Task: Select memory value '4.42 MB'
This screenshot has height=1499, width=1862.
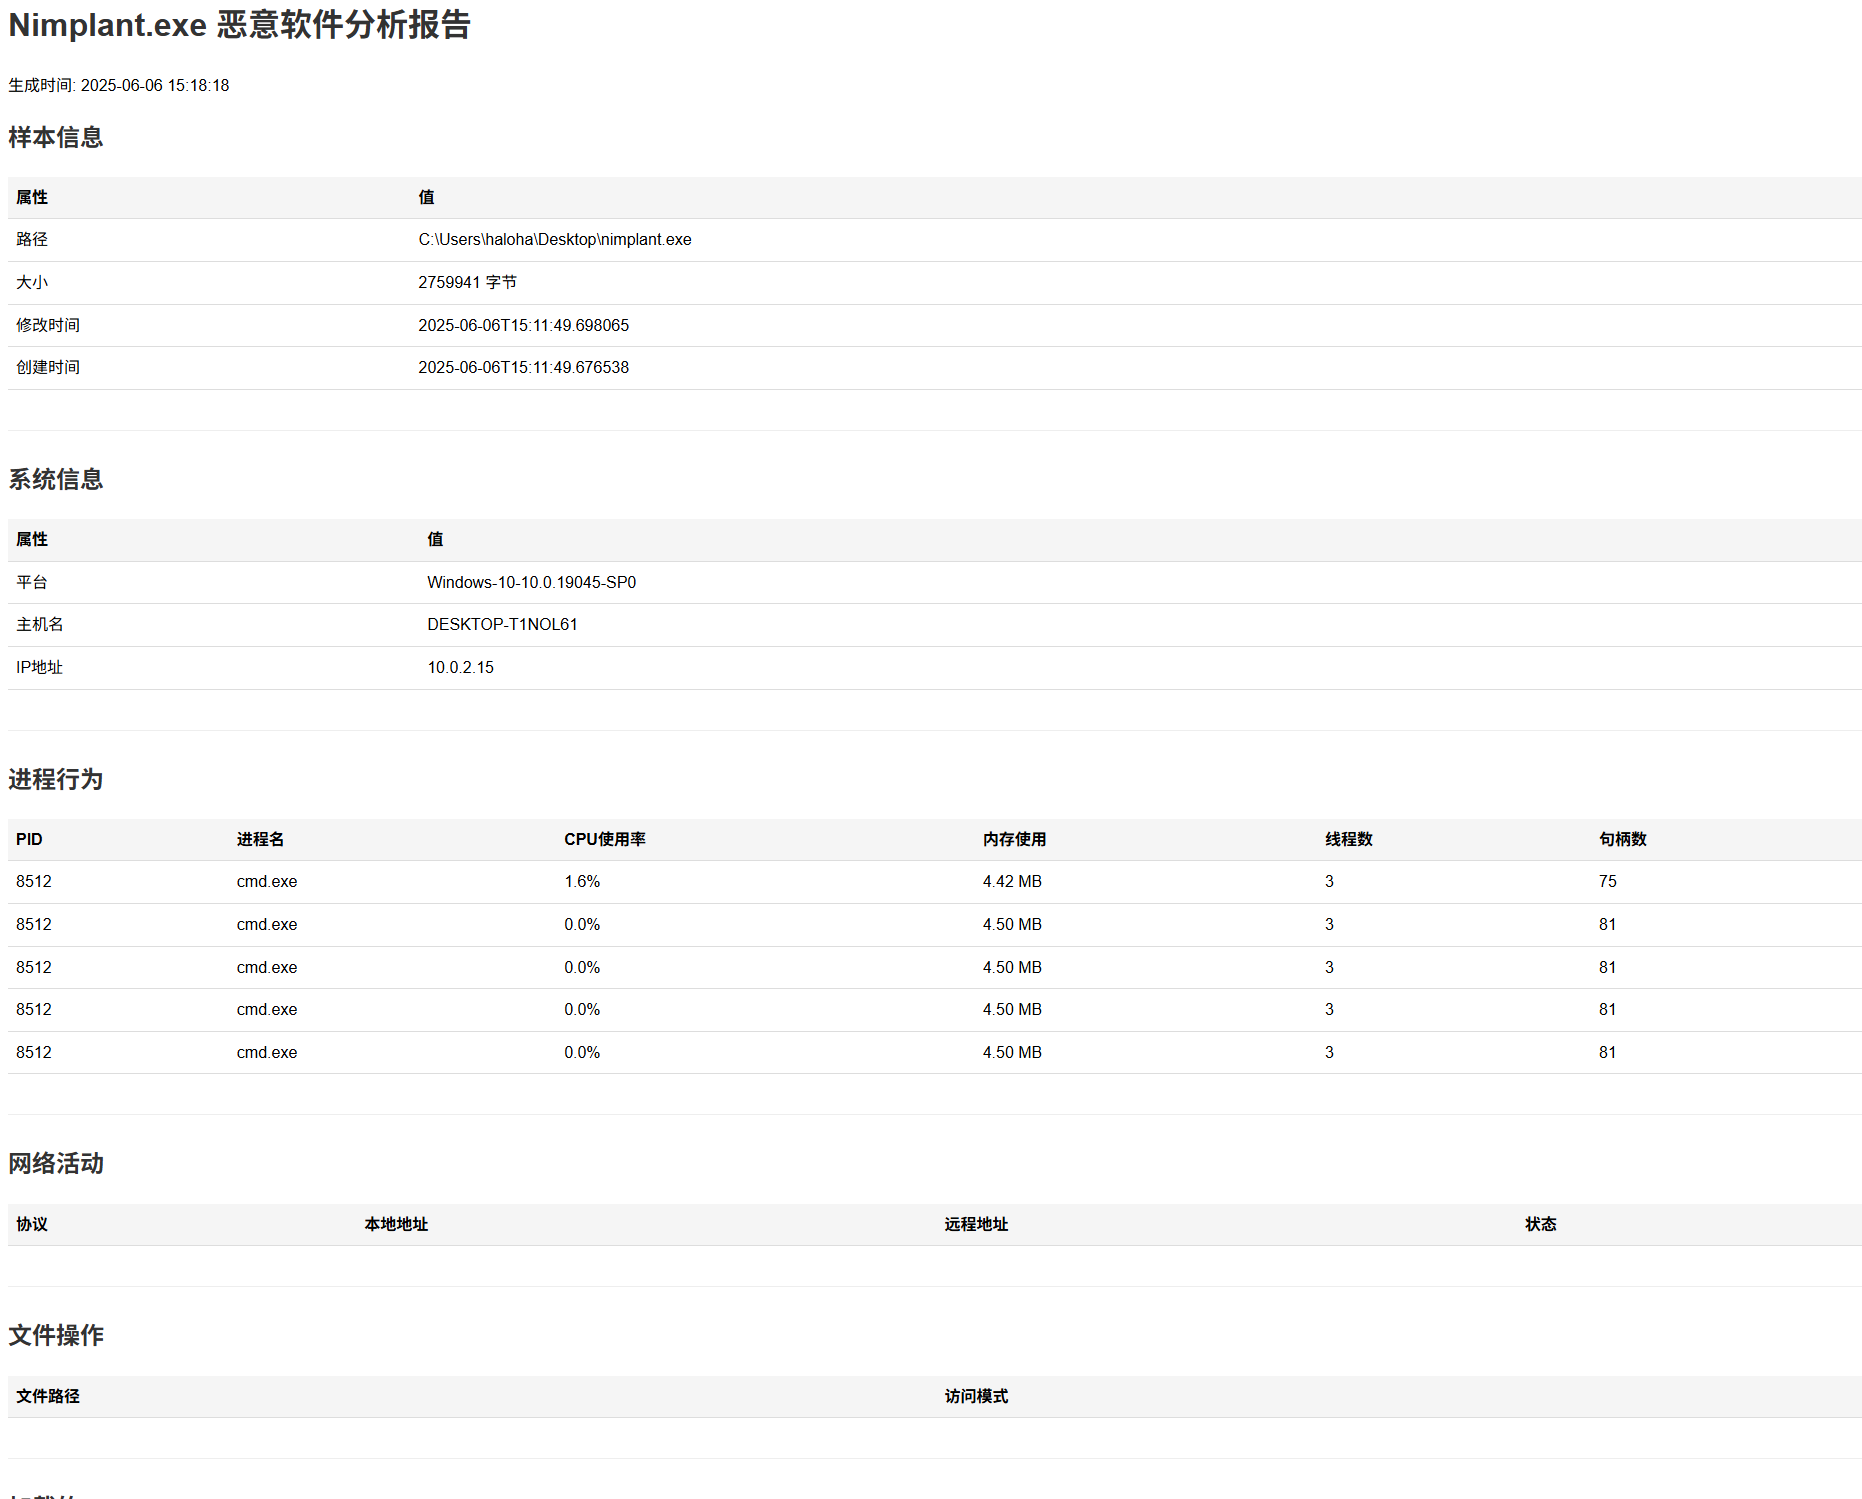Action: coord(1012,882)
